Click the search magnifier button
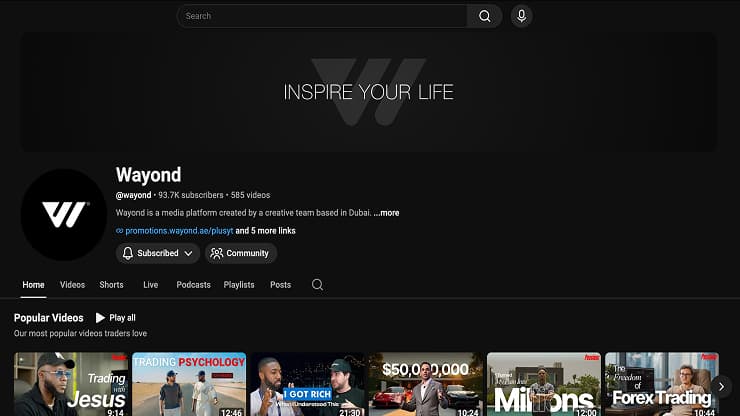This screenshot has height=416, width=740. coord(484,16)
